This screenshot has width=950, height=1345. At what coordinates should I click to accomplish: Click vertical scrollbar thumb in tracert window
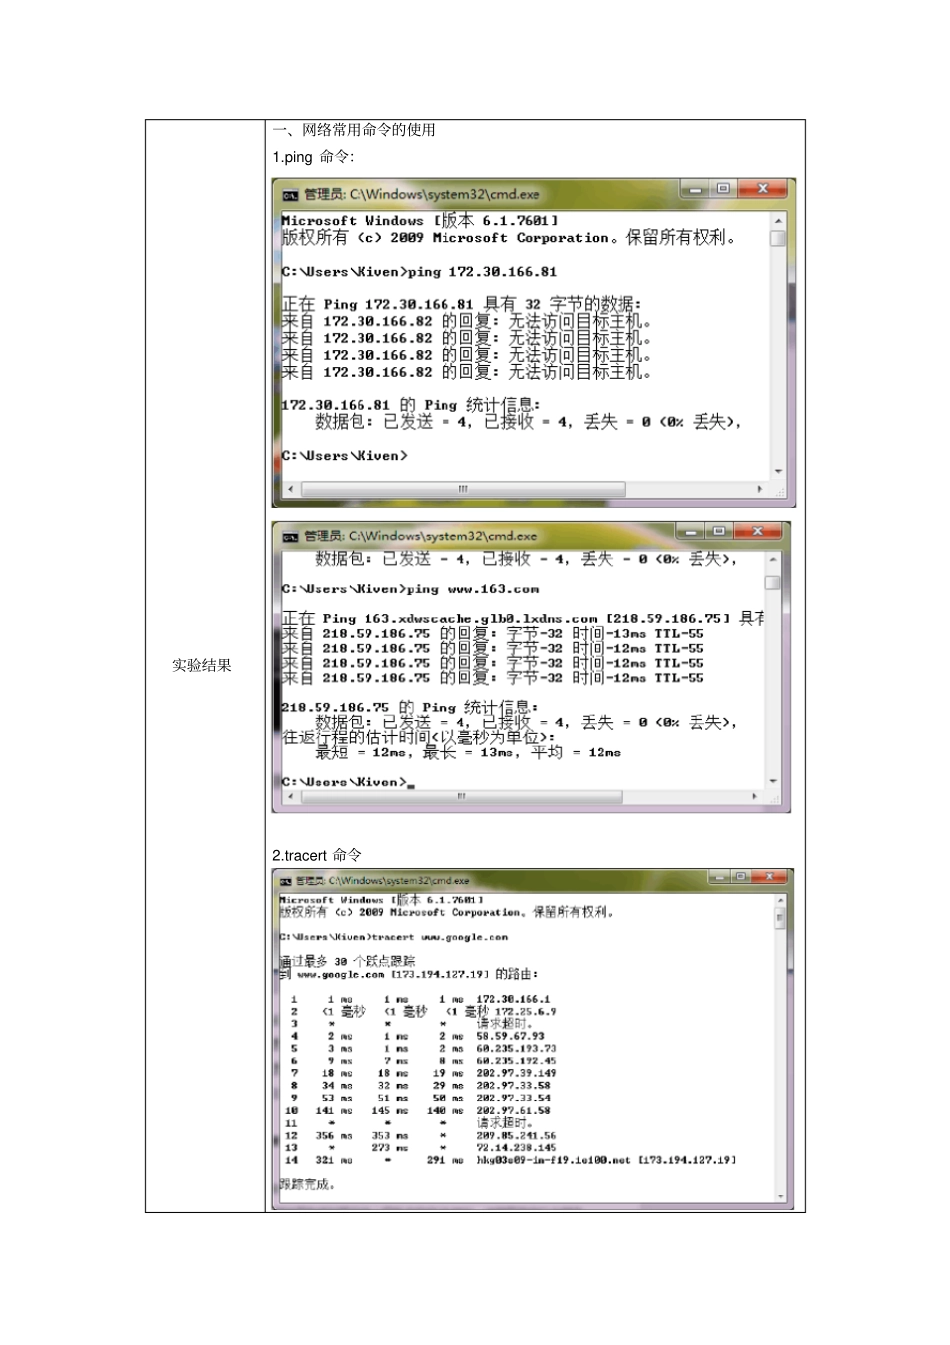(781, 918)
